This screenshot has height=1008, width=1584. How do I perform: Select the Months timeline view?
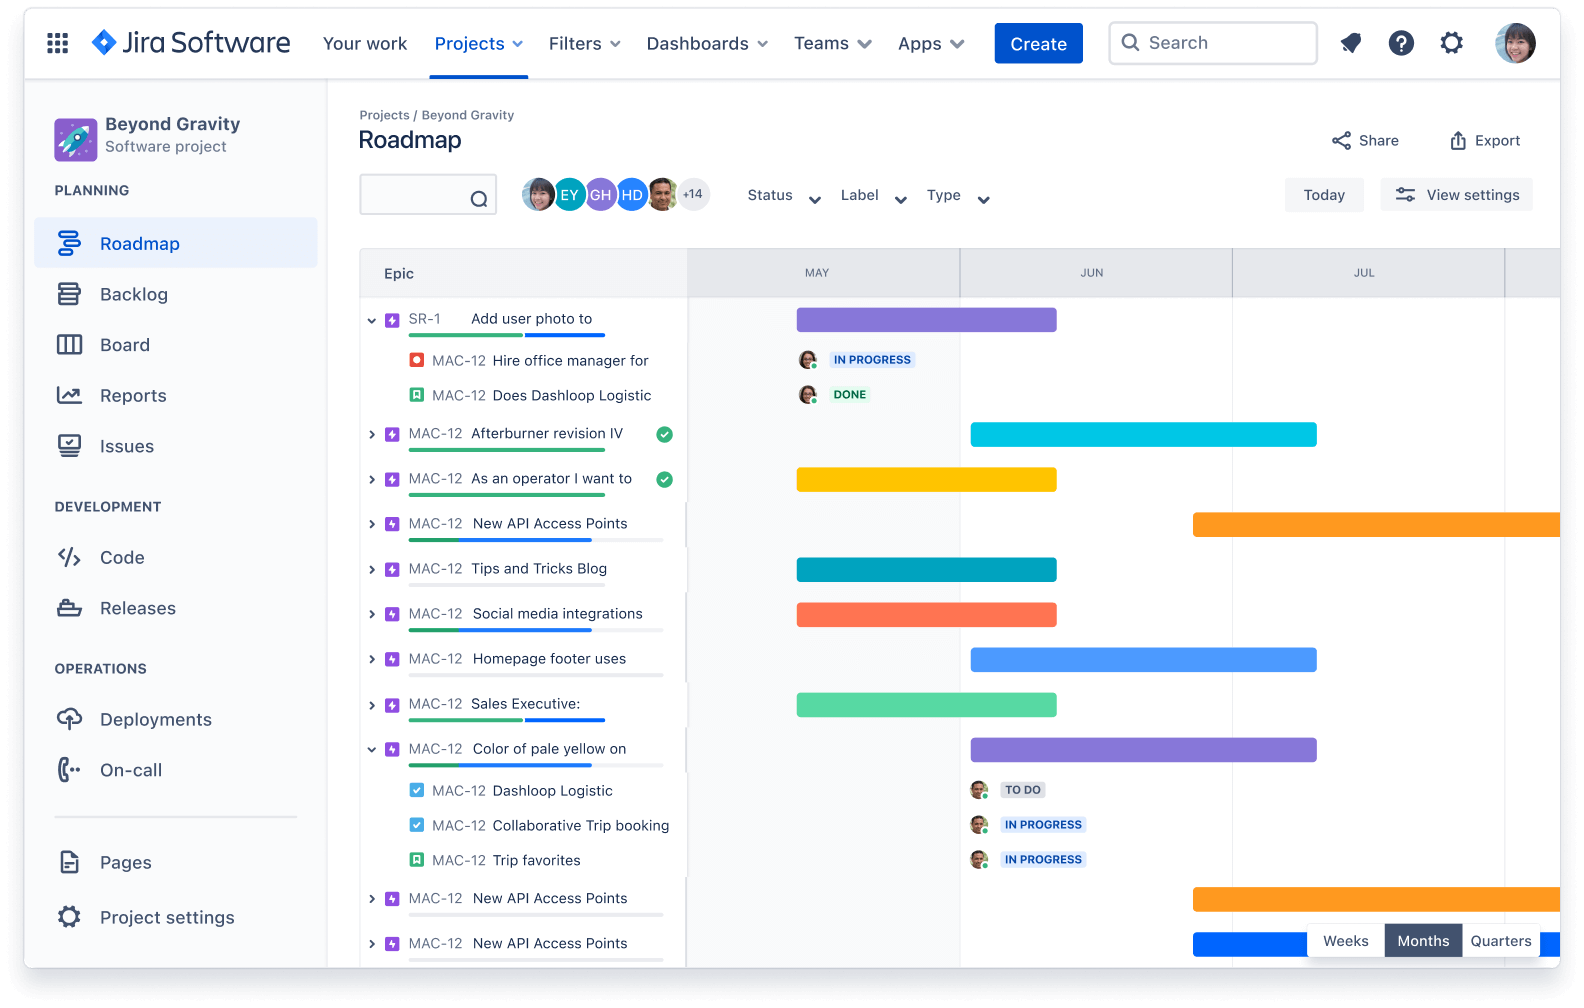(1422, 941)
